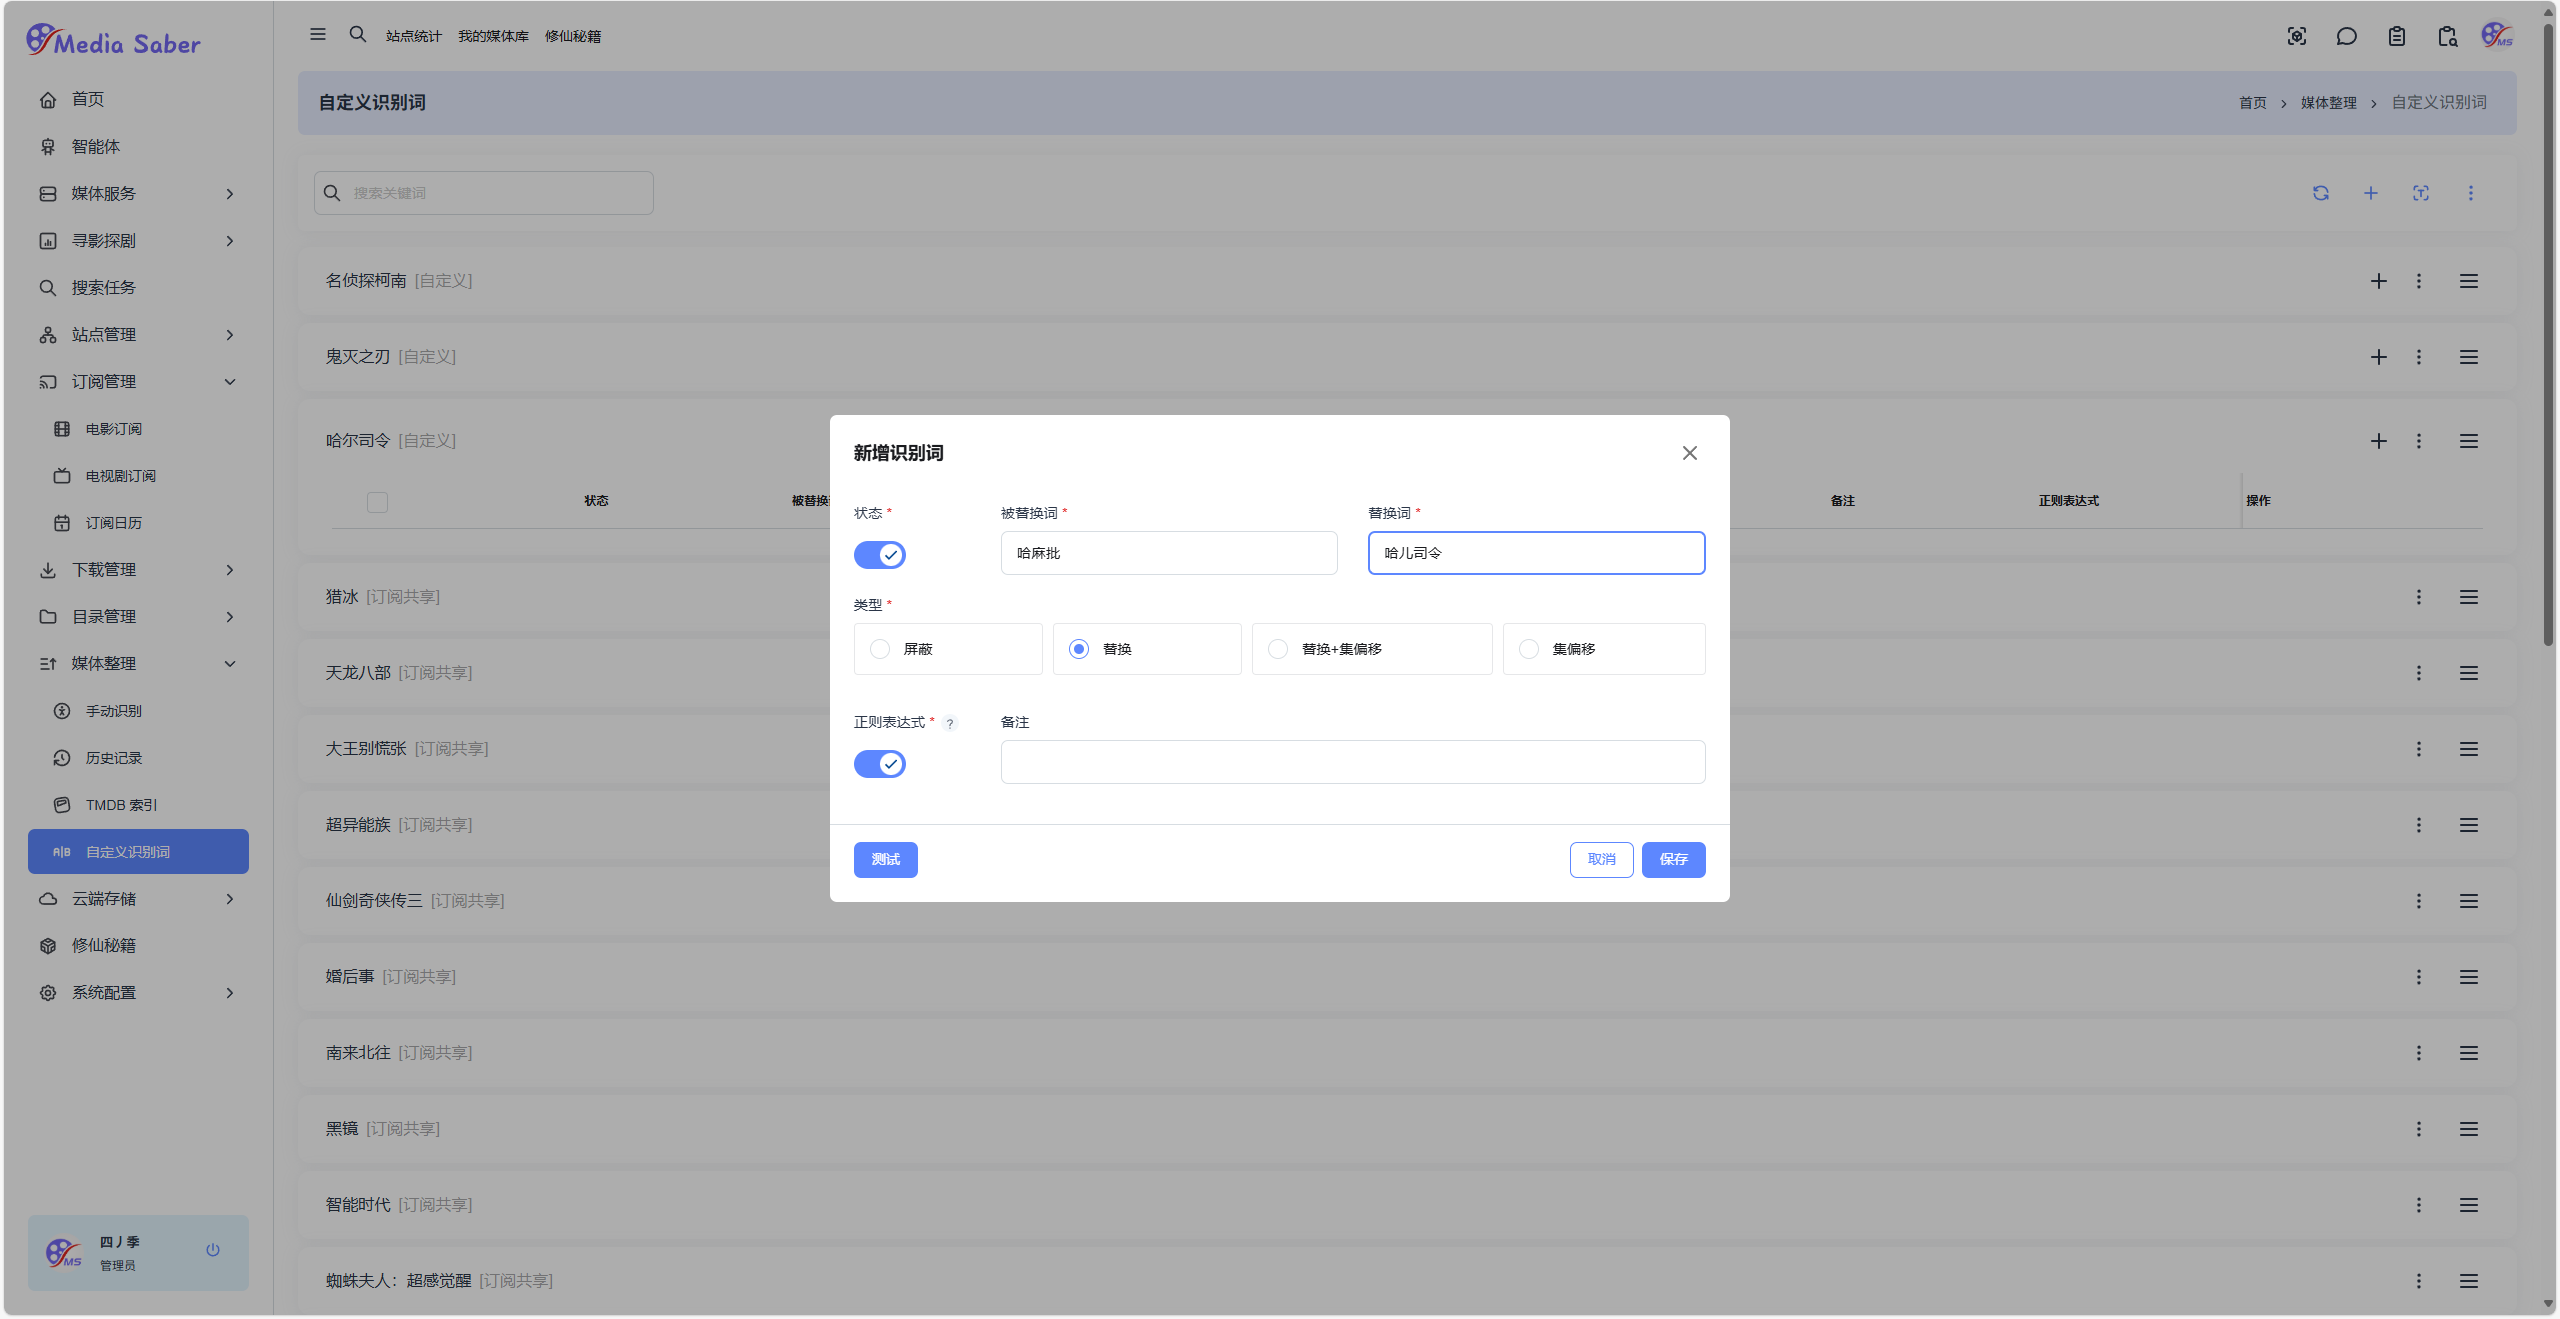
Task: Click the hamburger menu icon in header
Action: point(318,35)
